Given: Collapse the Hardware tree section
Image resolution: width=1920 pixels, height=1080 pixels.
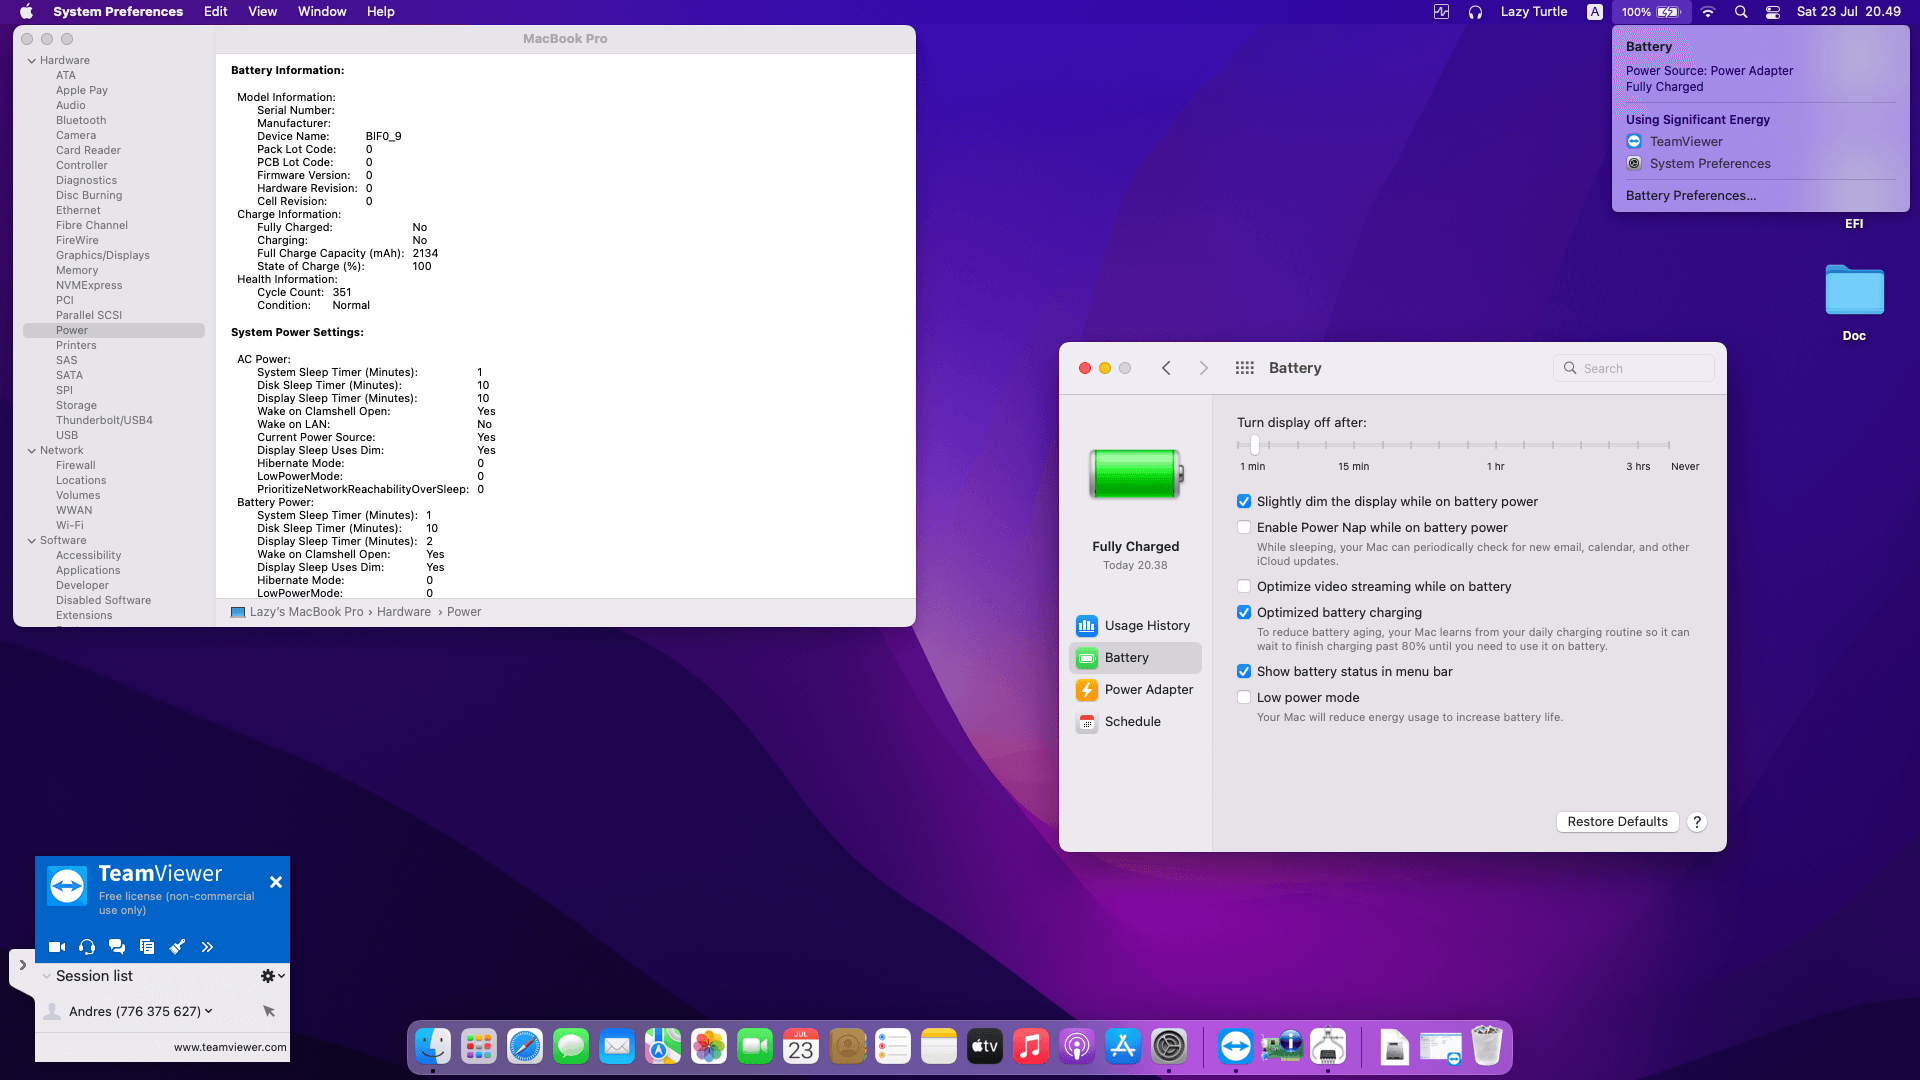Looking at the screenshot, I should pos(32,61).
